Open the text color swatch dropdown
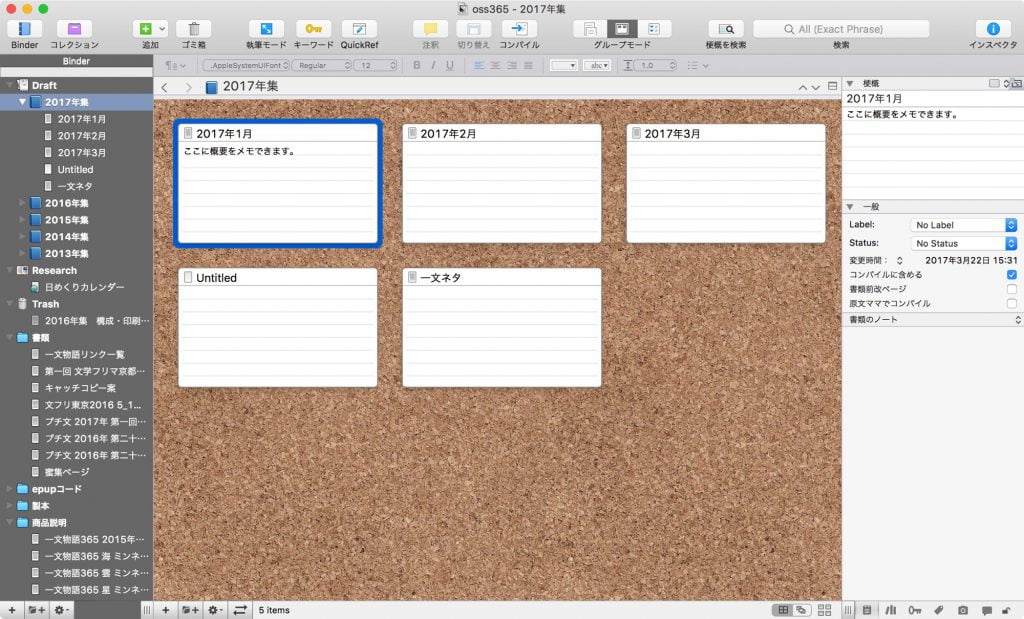This screenshot has width=1024, height=619. pyautogui.click(x=564, y=65)
